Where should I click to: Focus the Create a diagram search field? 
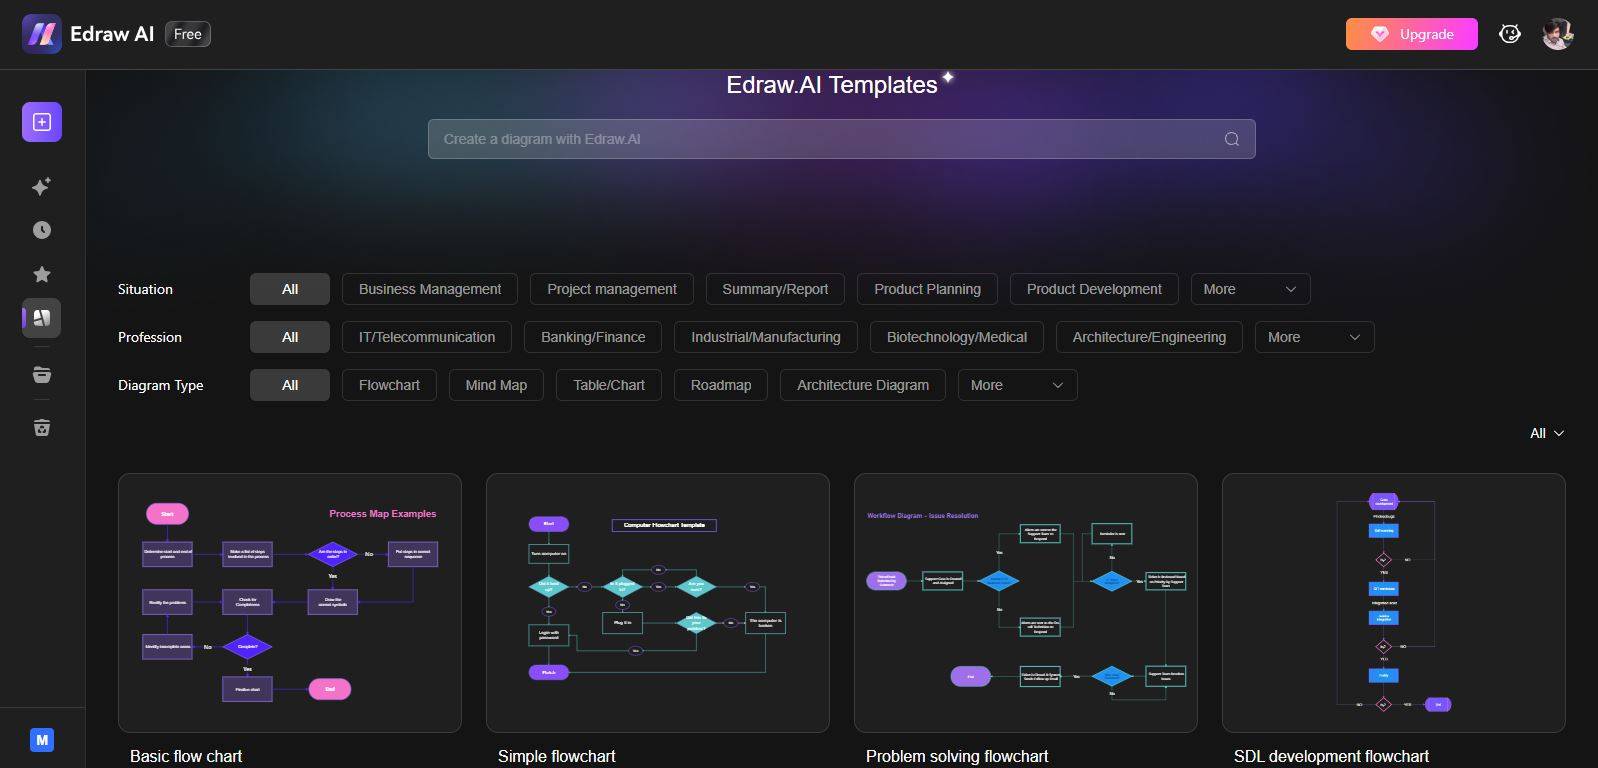pyautogui.click(x=842, y=139)
